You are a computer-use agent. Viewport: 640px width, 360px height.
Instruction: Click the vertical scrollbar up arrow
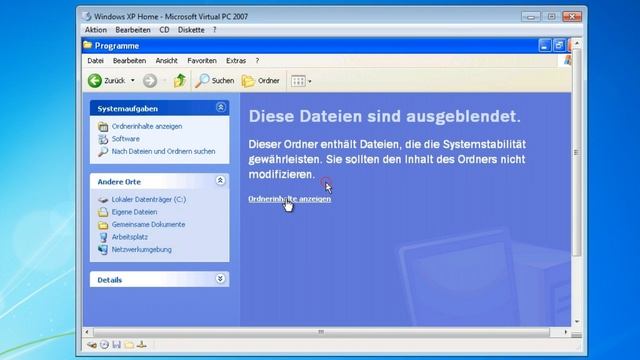[x=577, y=43]
